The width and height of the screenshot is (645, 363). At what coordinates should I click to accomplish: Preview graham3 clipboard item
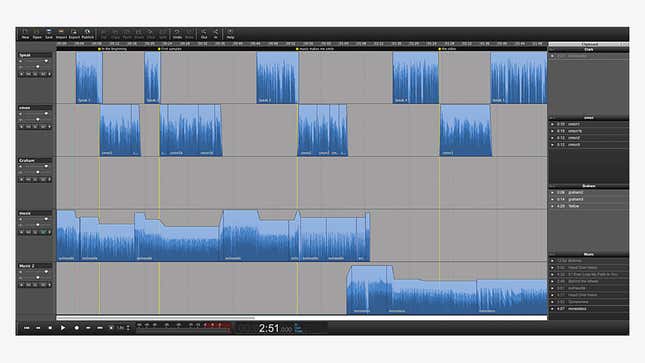553,199
